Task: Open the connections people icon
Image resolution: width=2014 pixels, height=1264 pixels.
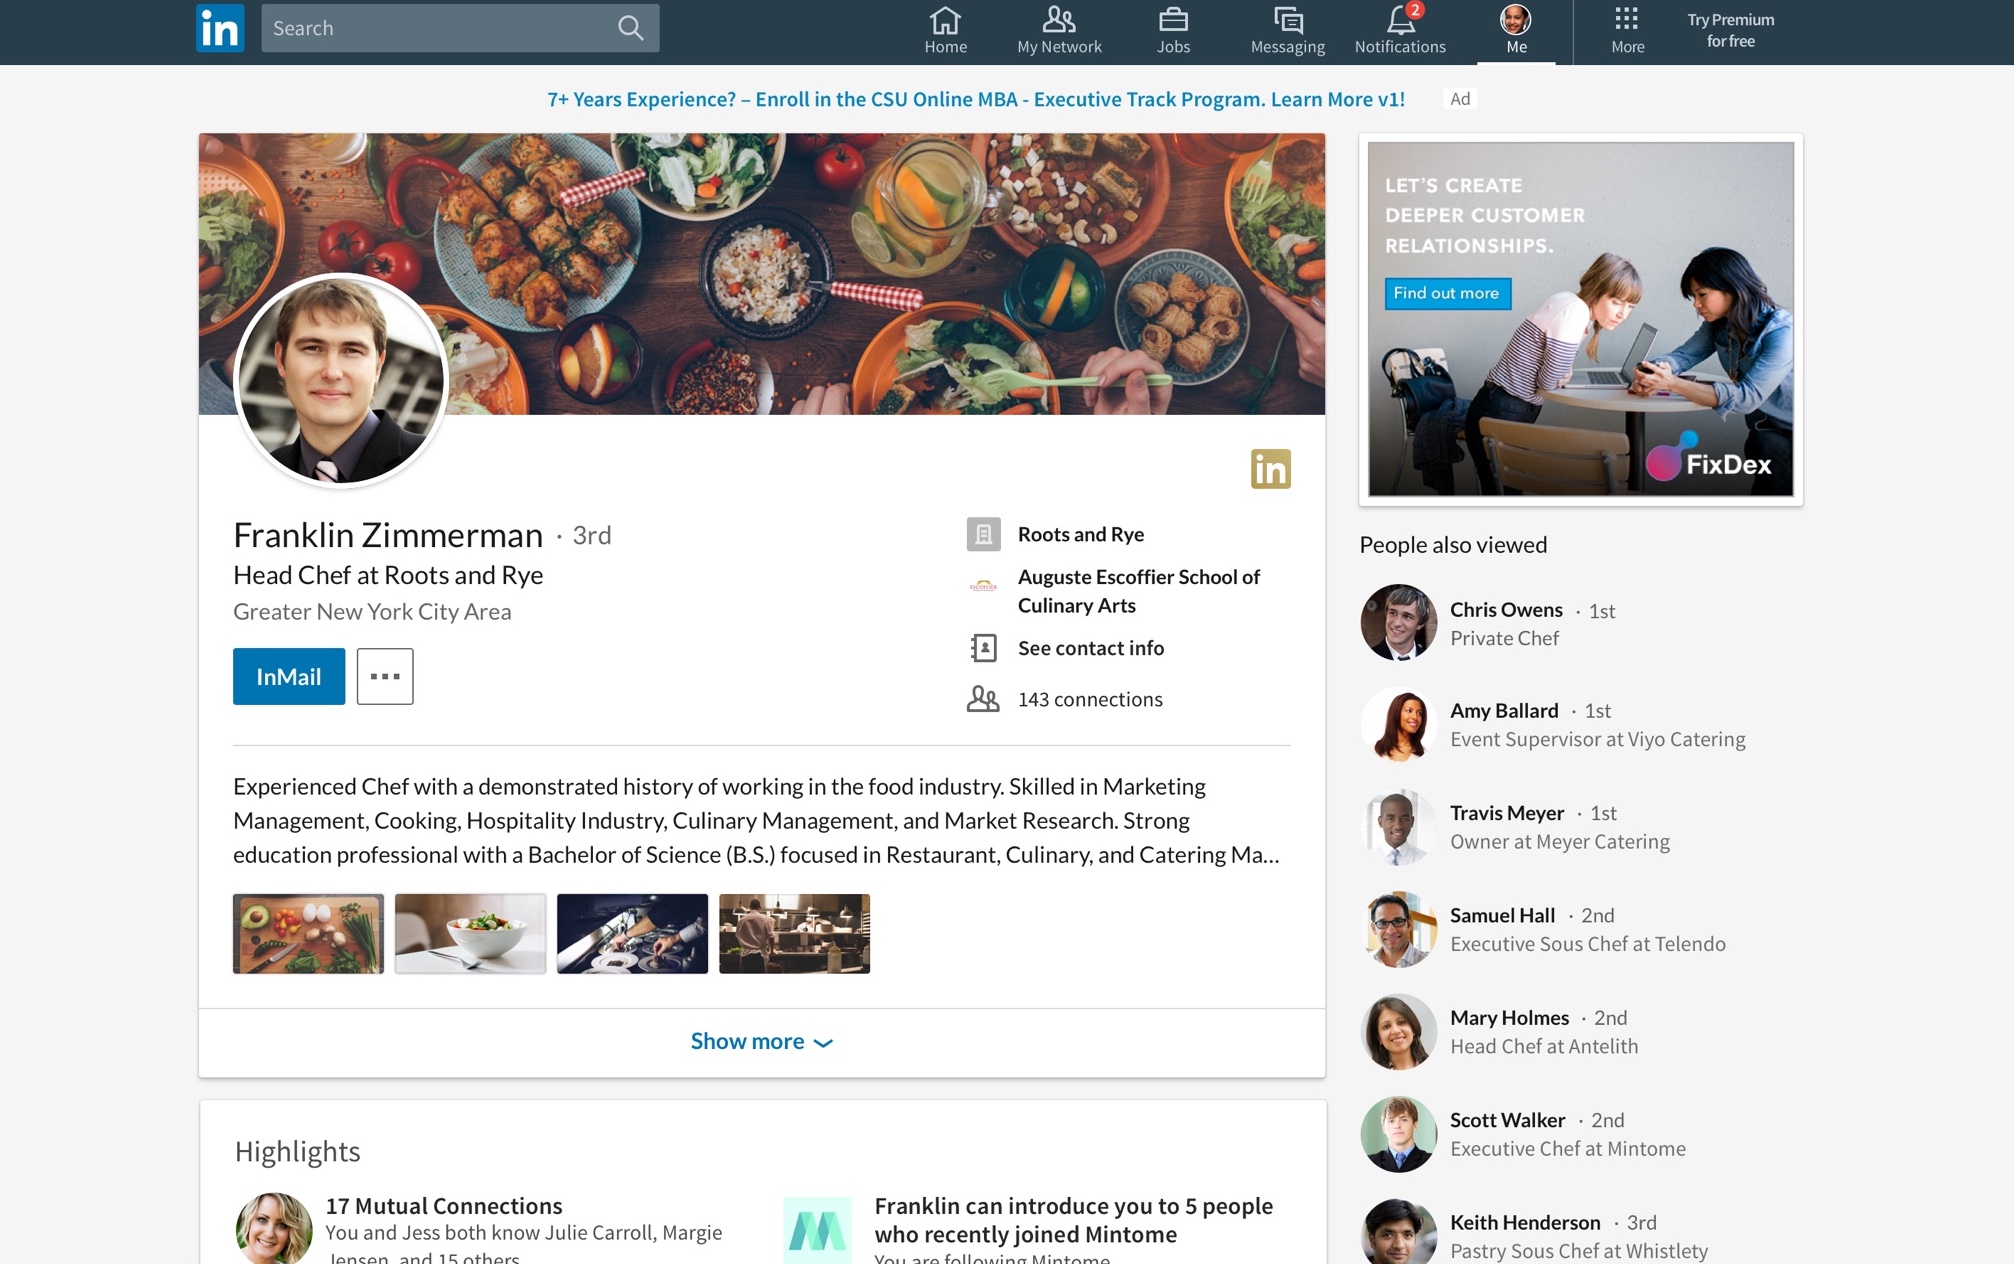Action: point(984,699)
